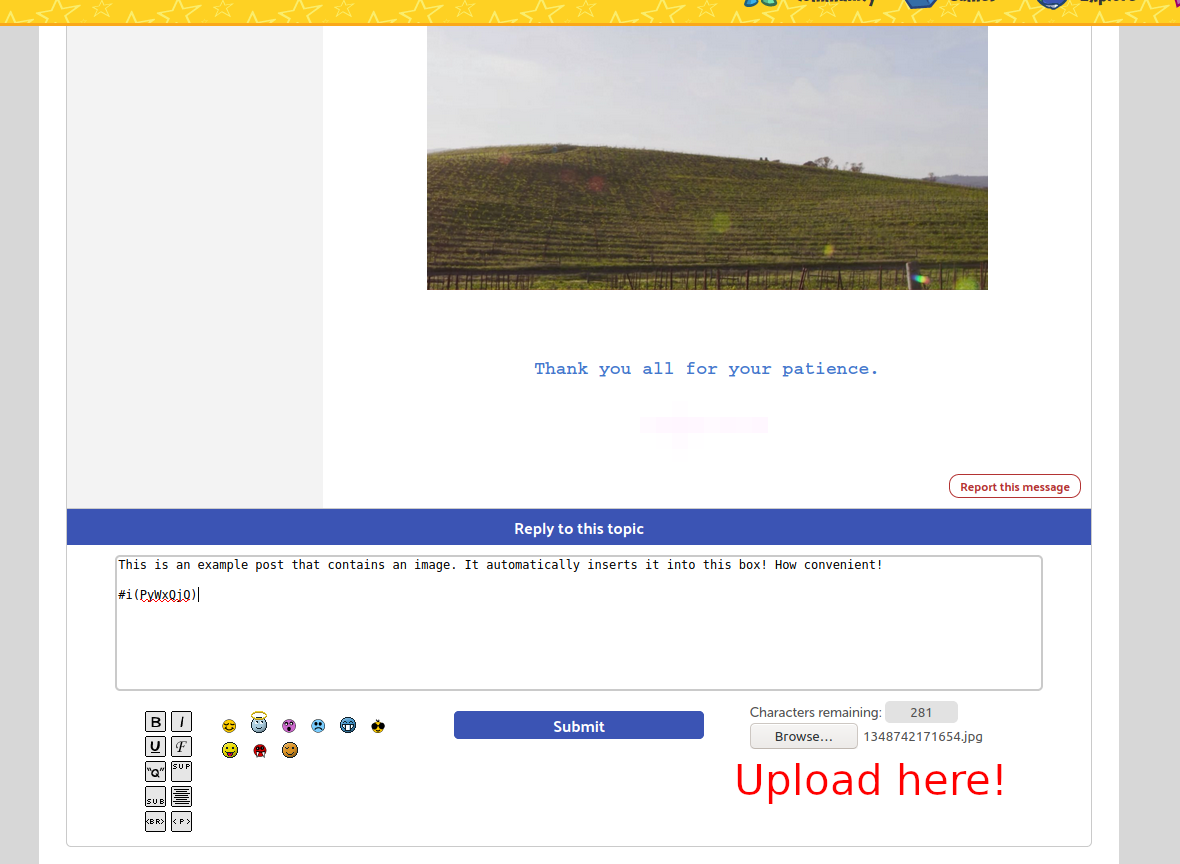The width and height of the screenshot is (1180, 864).
Task: Click Report this message button
Action: pos(1014,487)
